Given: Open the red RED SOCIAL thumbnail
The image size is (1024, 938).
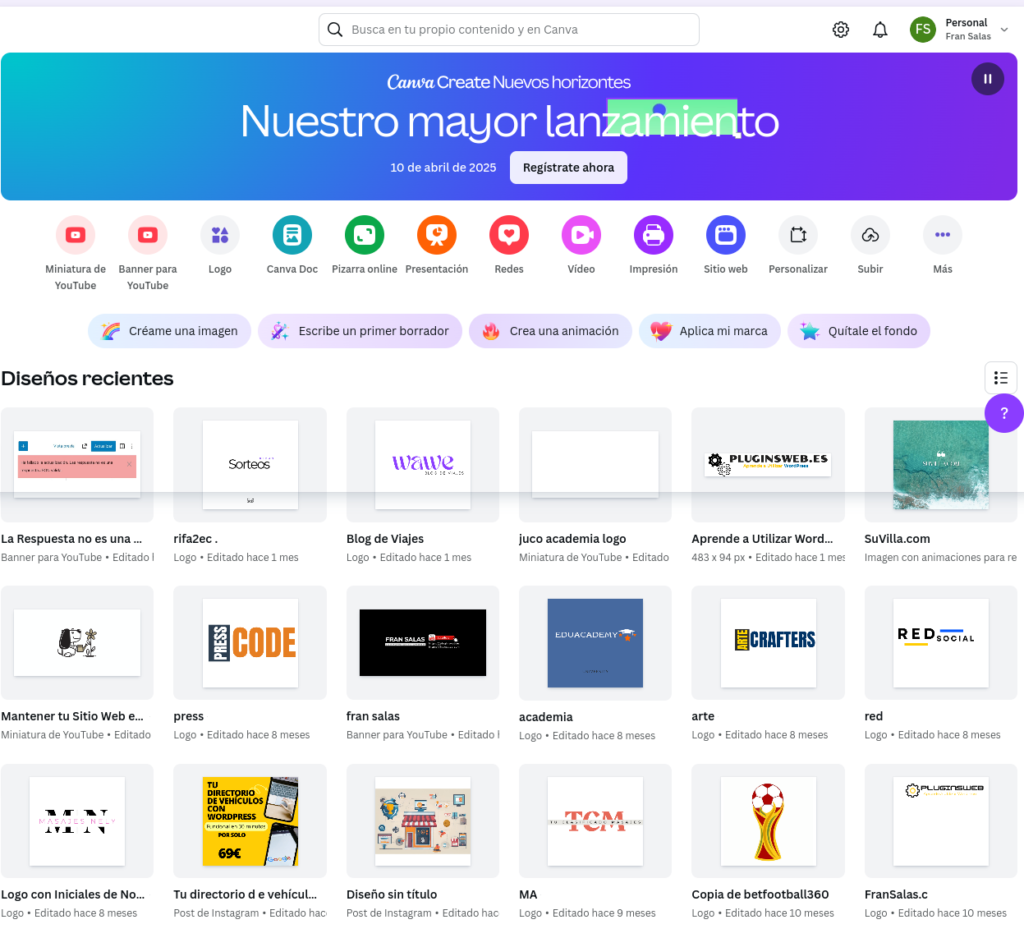Looking at the screenshot, I should point(940,643).
